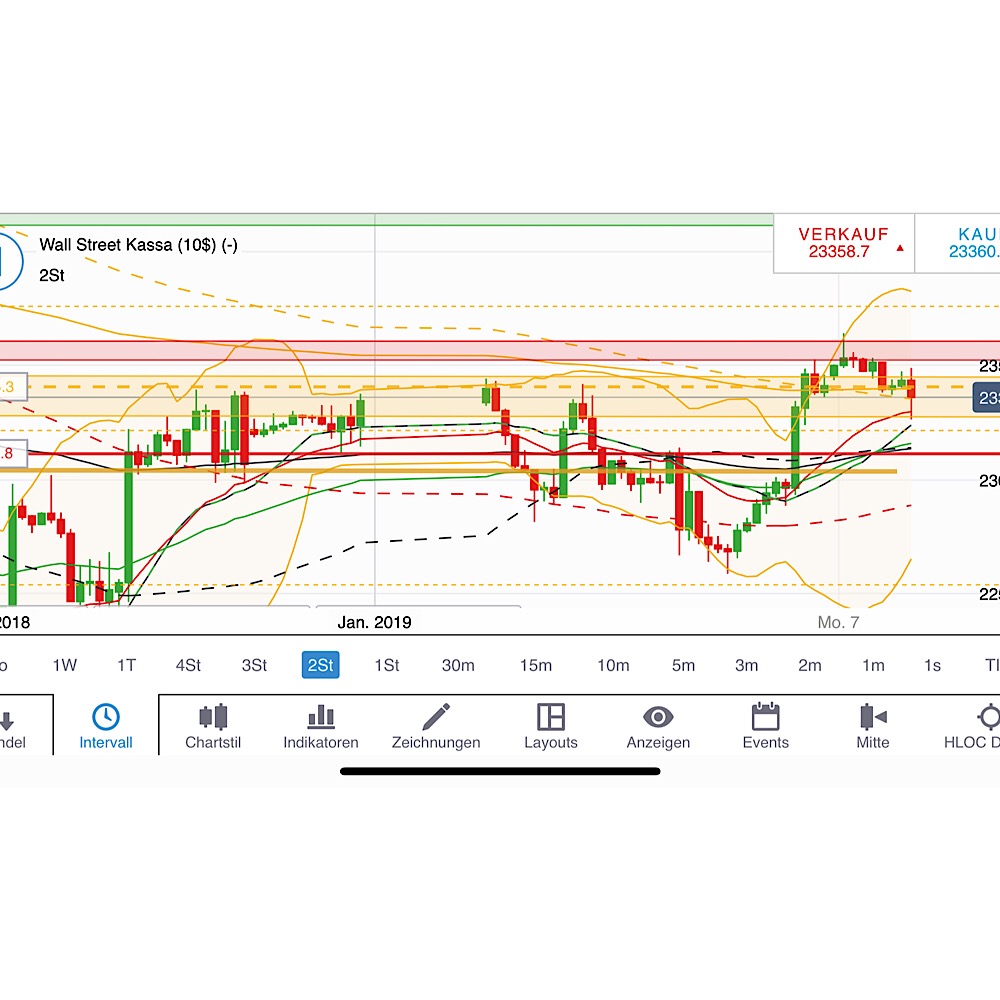Switch to the 1T interval
Screen dimensions: 1000x1000
tap(126, 665)
